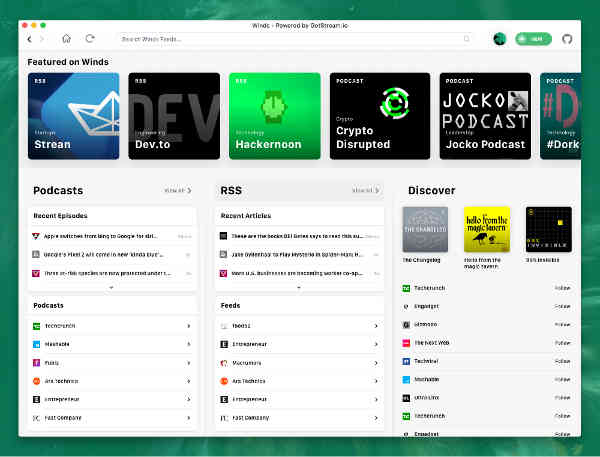Follow Gizmodo in Discover
Viewport: 600px width, 457px height.
click(562, 324)
